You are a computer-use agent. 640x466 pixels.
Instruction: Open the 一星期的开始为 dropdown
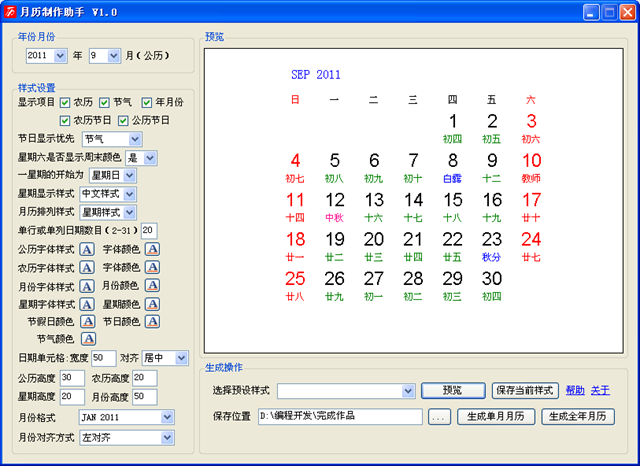112,175
